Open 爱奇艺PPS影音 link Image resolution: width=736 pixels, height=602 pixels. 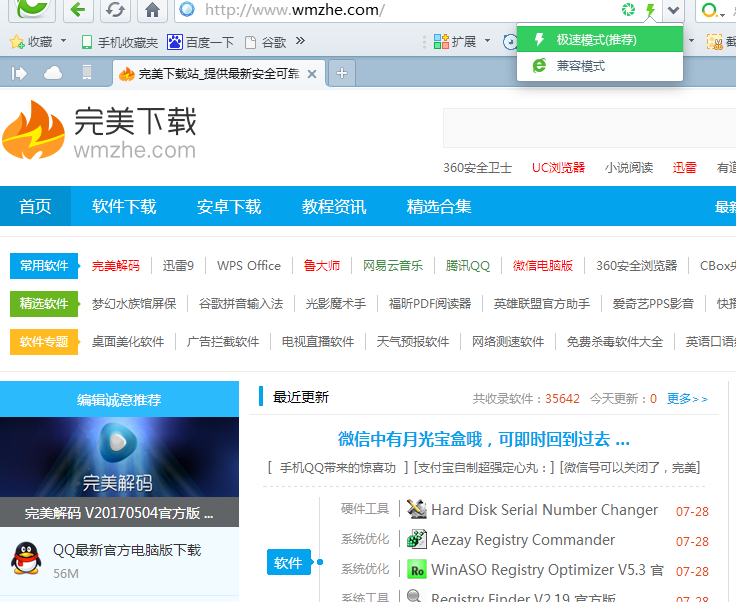(x=653, y=304)
